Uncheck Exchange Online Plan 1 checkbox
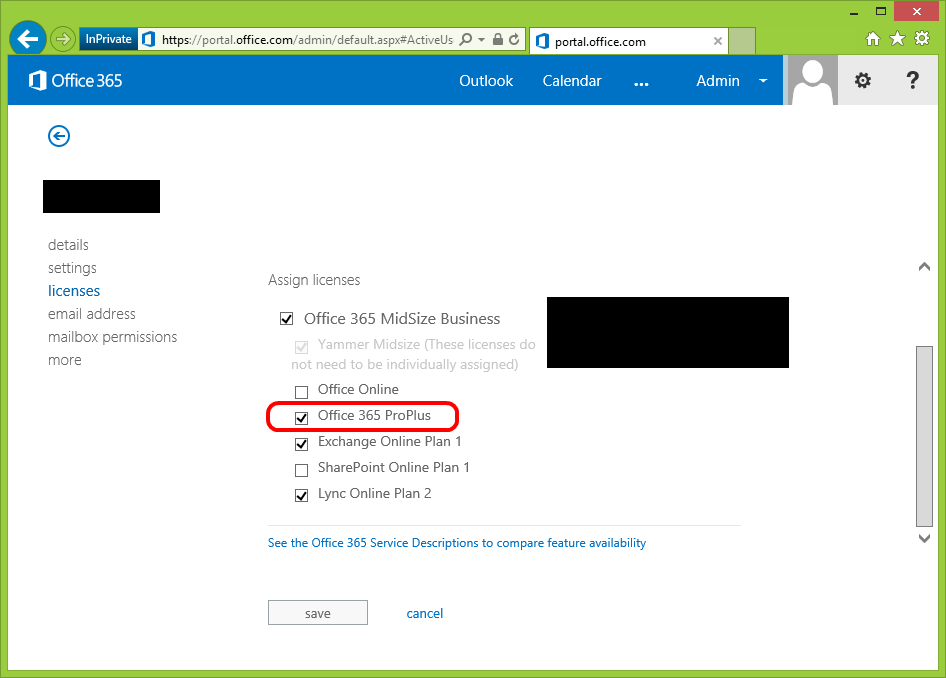 (x=301, y=444)
